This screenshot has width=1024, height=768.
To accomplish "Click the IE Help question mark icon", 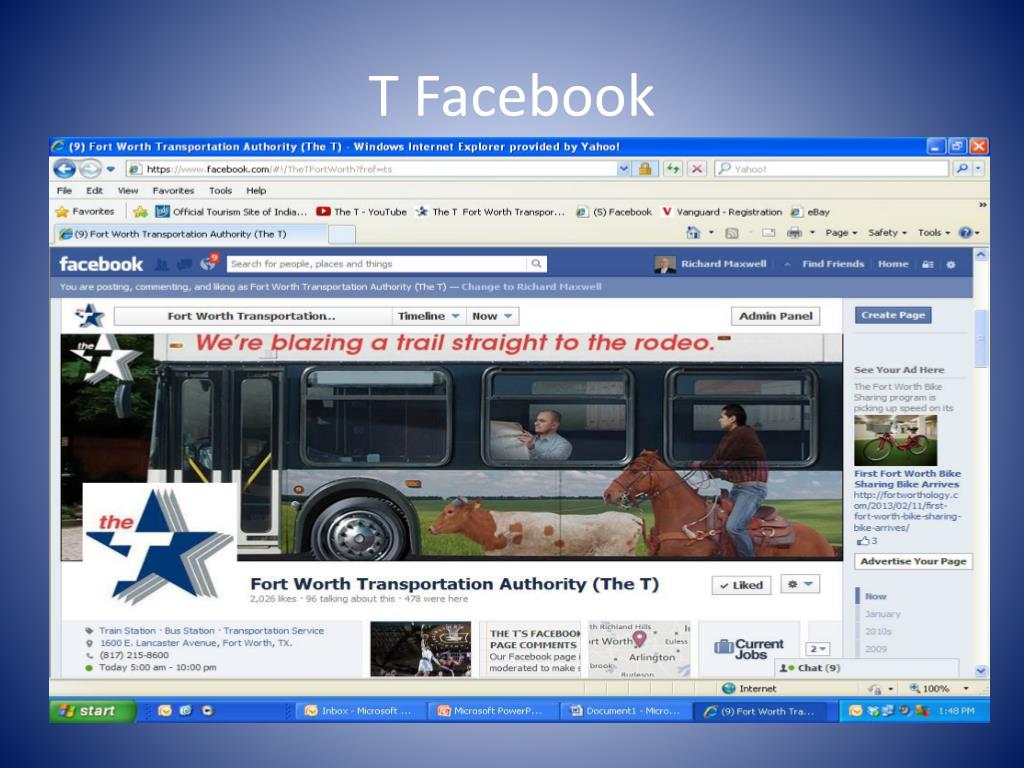I will (965, 232).
